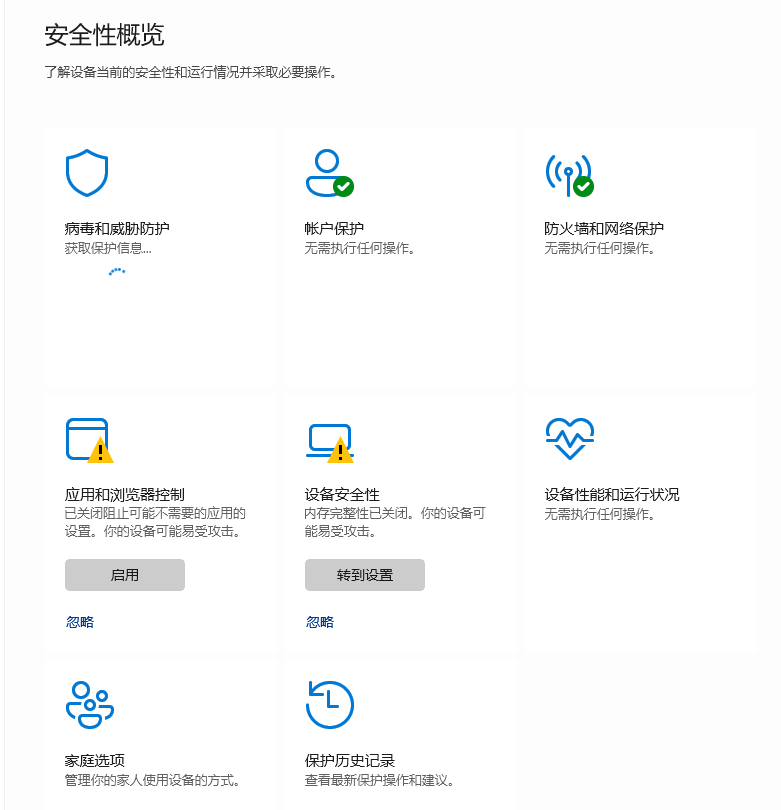The image size is (781, 810).
Task: Open 设备性能和运行状况 title
Action: tap(612, 494)
